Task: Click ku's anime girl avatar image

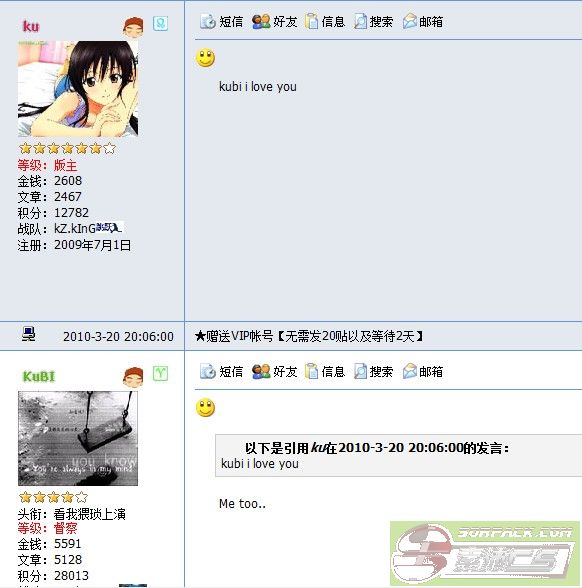Action: (78, 89)
